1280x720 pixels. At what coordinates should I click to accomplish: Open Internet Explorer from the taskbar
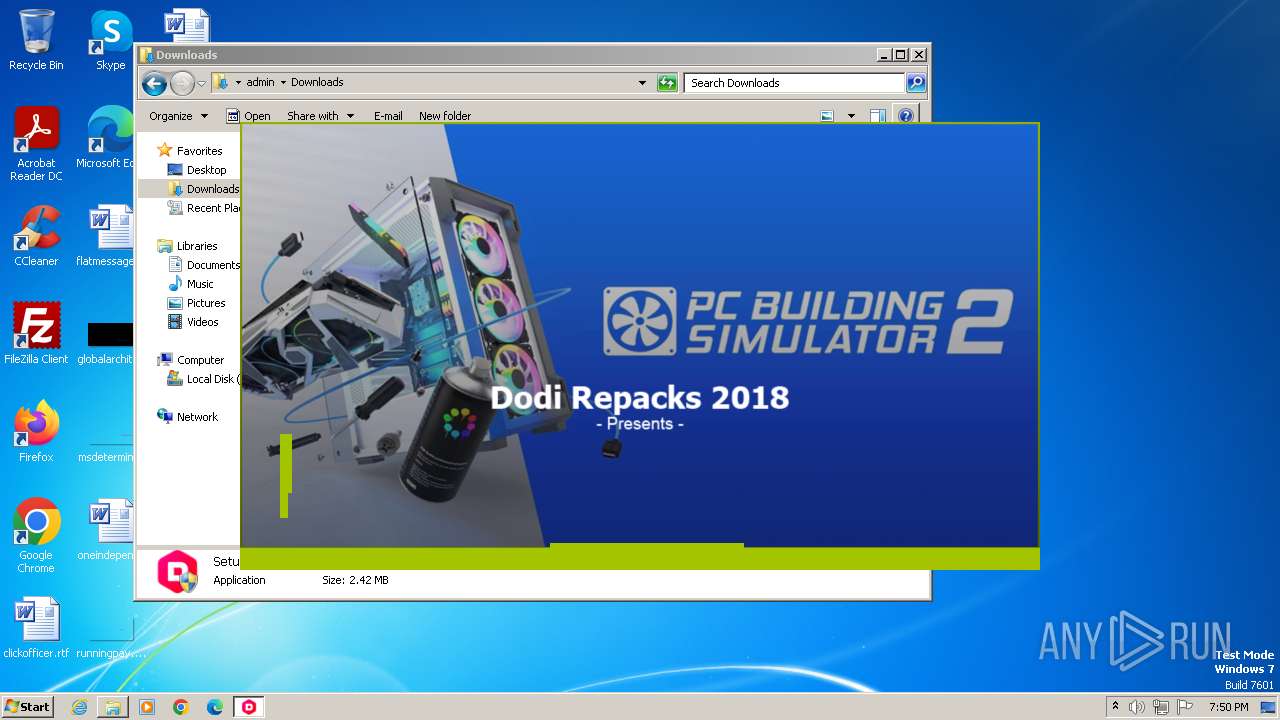79,707
